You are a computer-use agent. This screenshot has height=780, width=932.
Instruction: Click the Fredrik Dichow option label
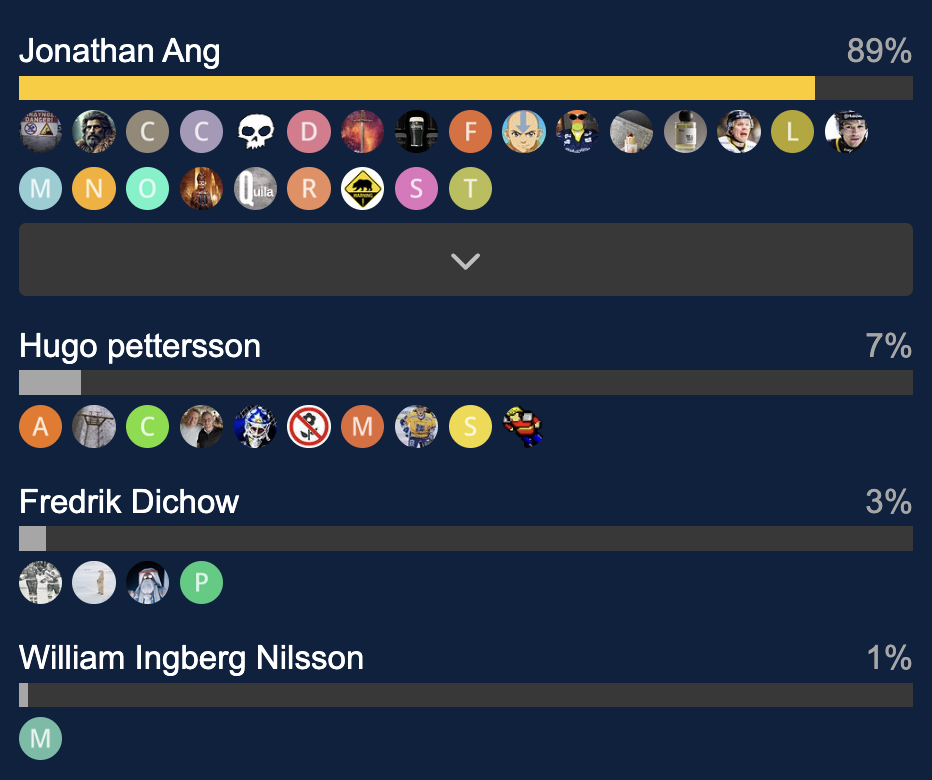click(x=129, y=501)
